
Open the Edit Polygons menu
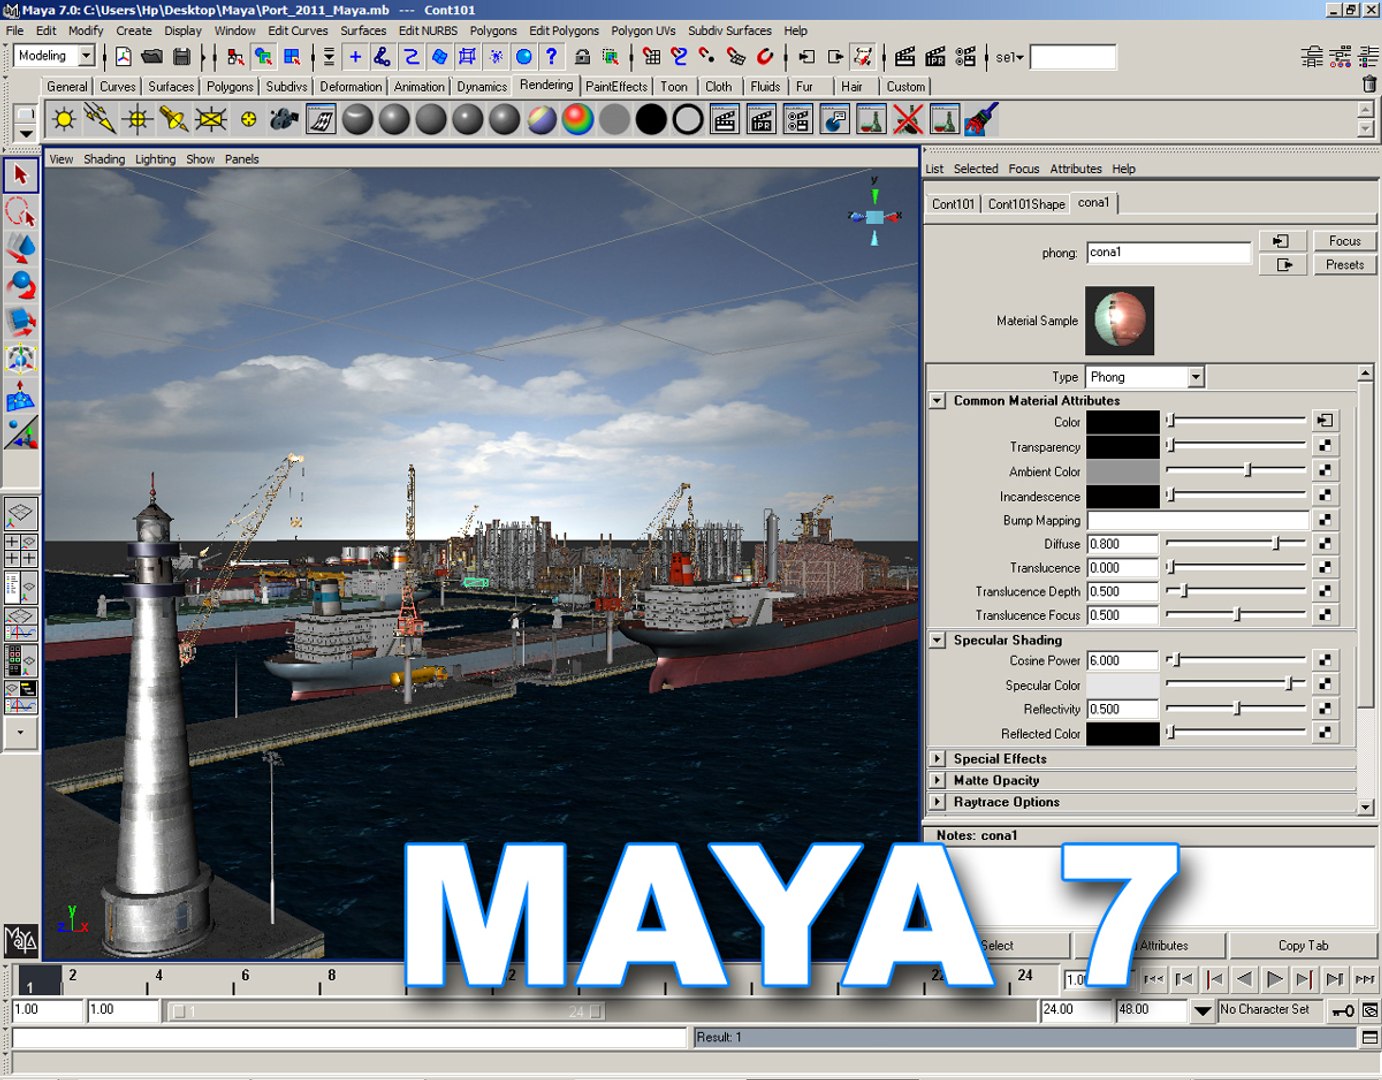coord(564,31)
